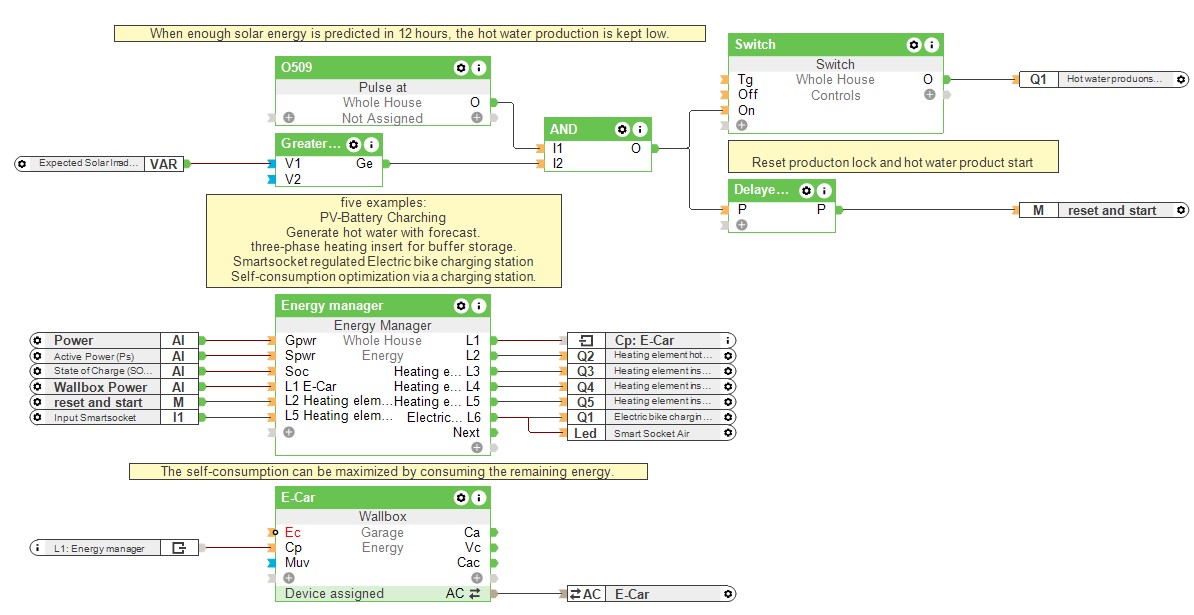Click the gear icon on the O509 Pulse block
Screen dimensions: 1194x615
click(x=459, y=67)
